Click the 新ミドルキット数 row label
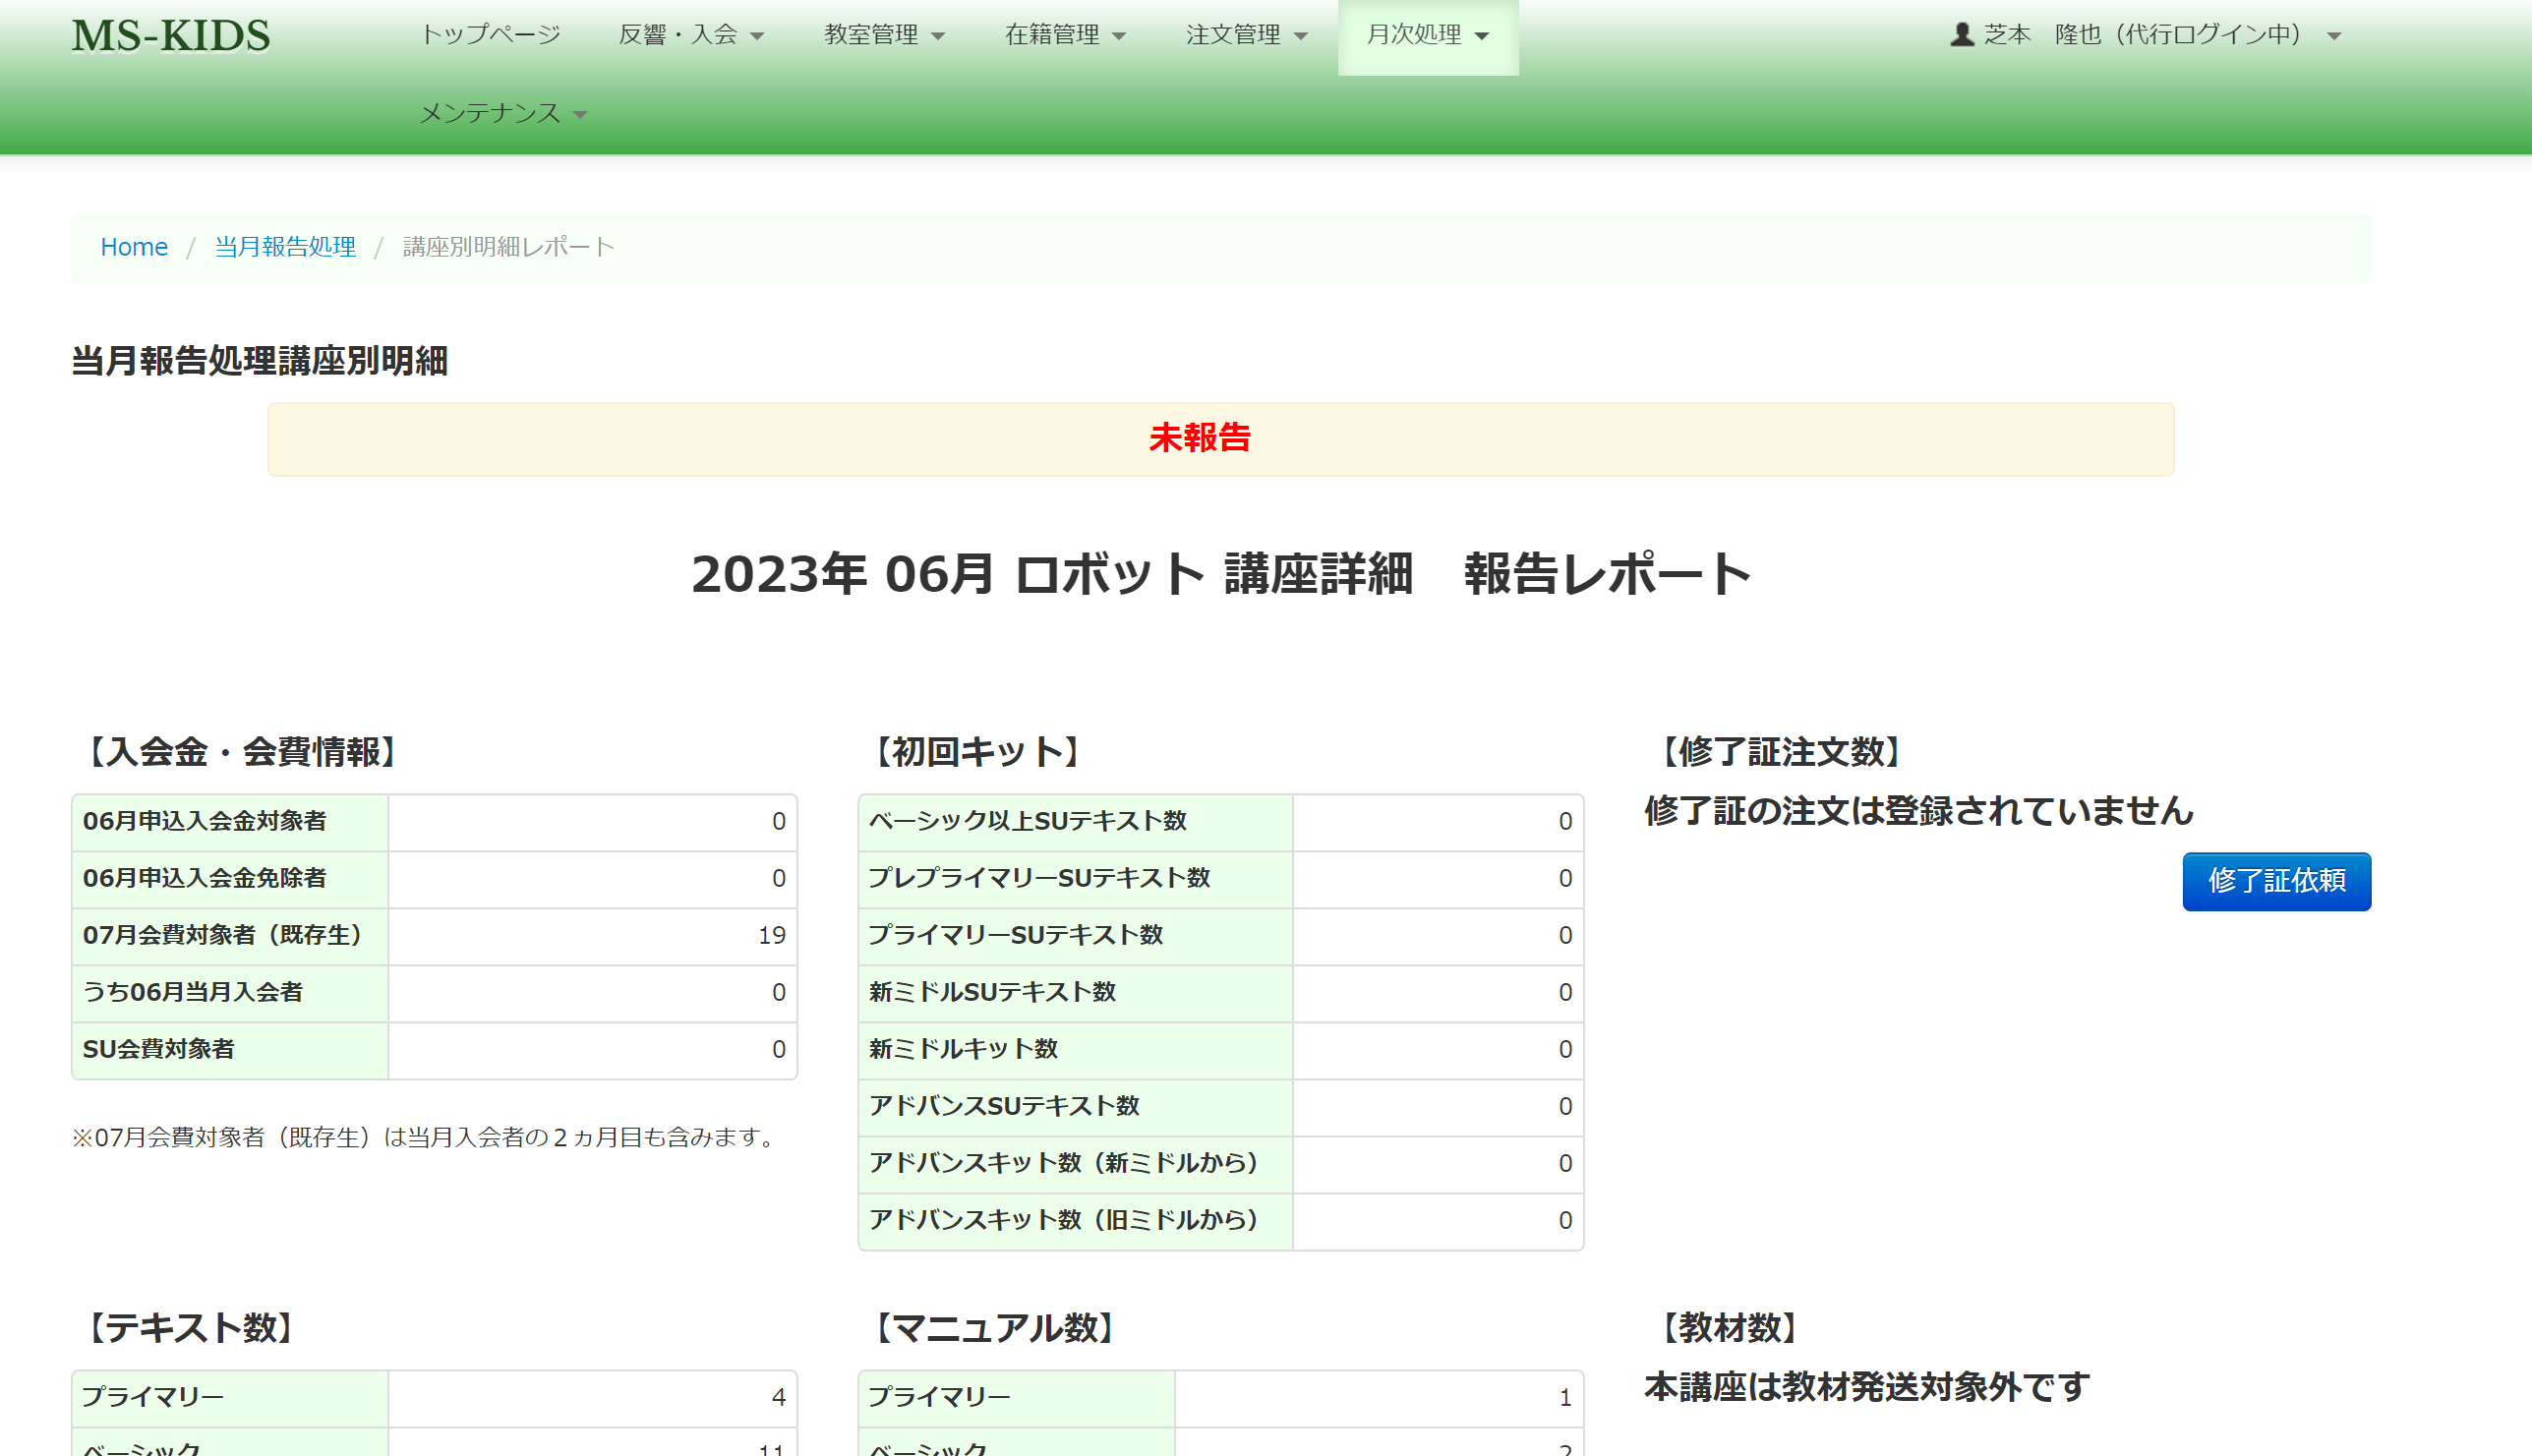2532x1456 pixels. (x=963, y=1049)
